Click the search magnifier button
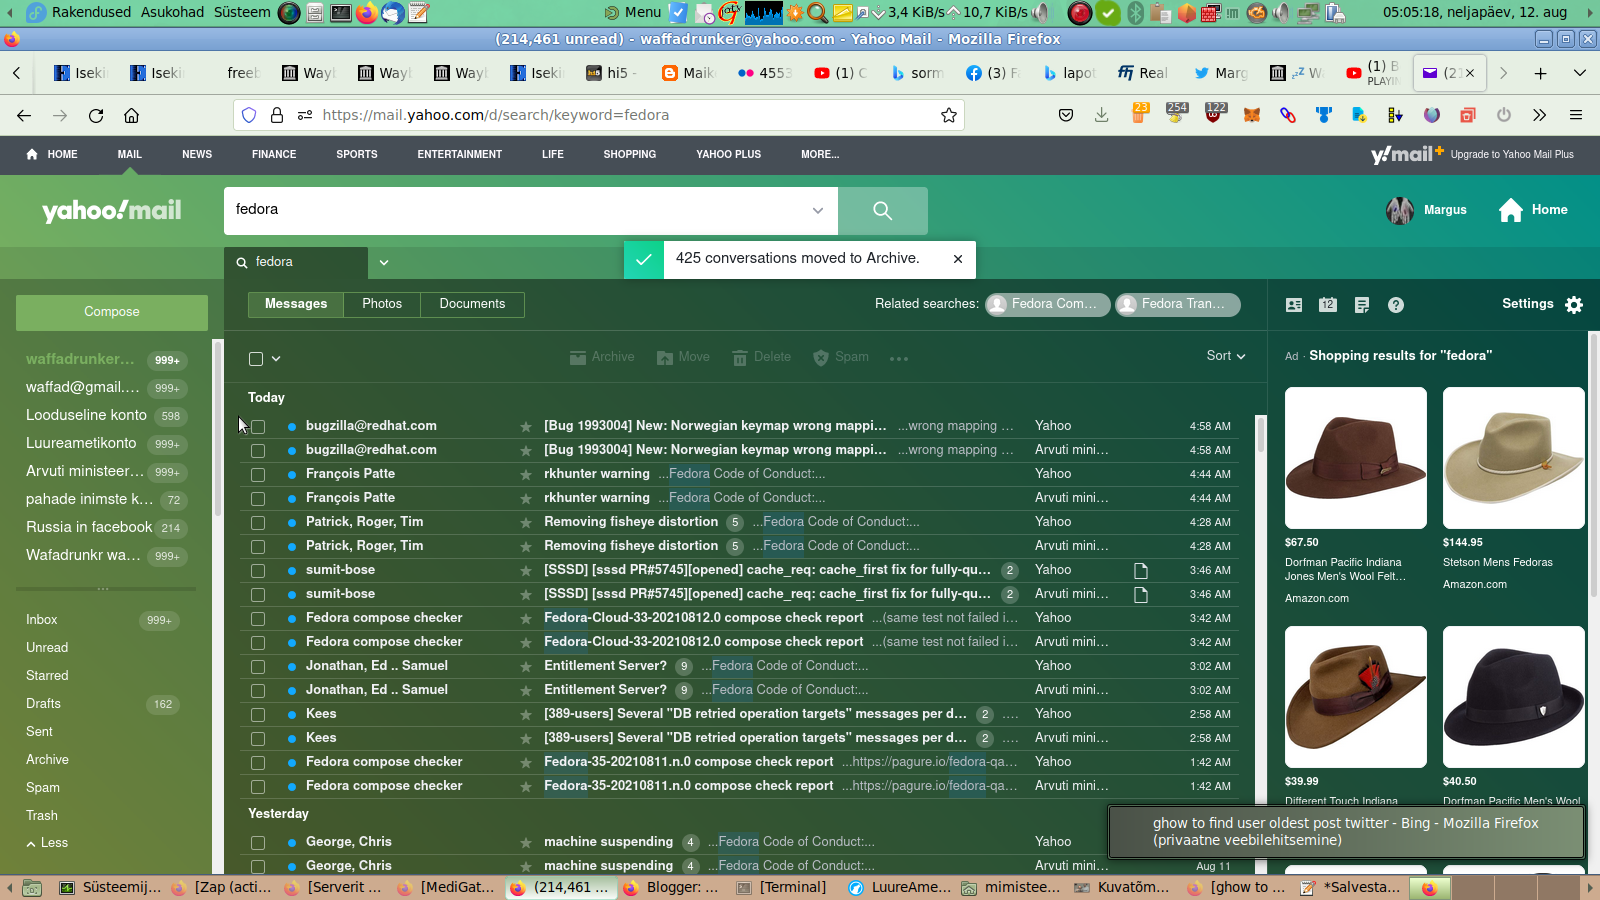The height and width of the screenshot is (900, 1600). [x=882, y=210]
